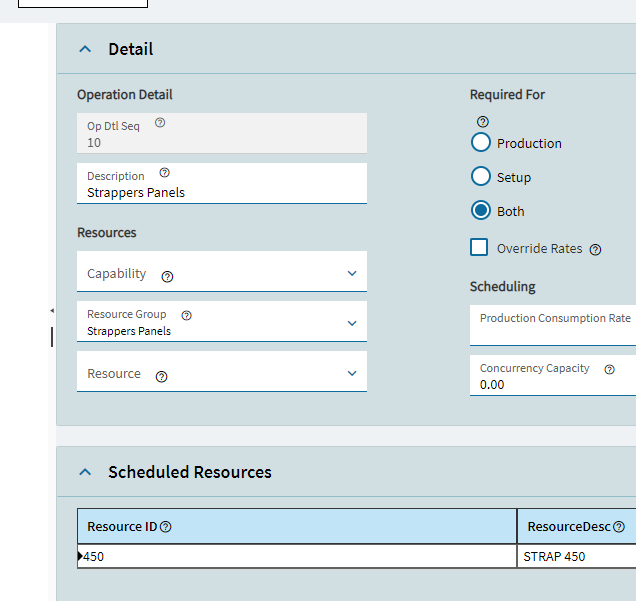
Task: Select the Setup radio button
Action: pyautogui.click(x=481, y=177)
